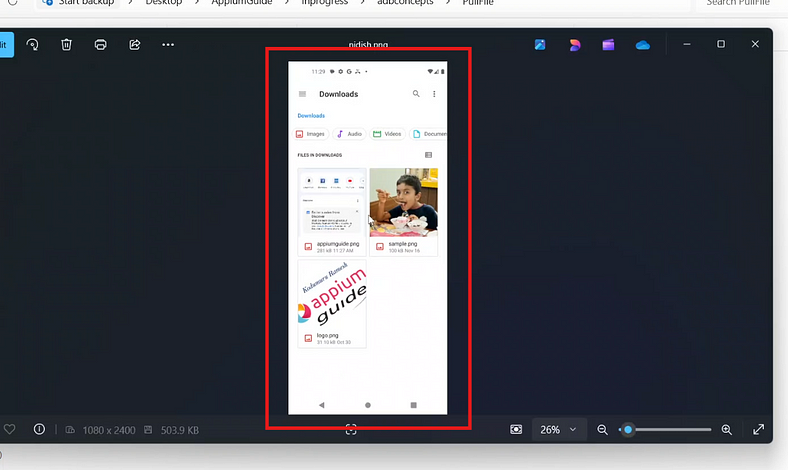Image resolution: width=788 pixels, height=470 pixels.
Task: Click the Microsoft 365 colorful swirl icon
Action: [x=574, y=45]
